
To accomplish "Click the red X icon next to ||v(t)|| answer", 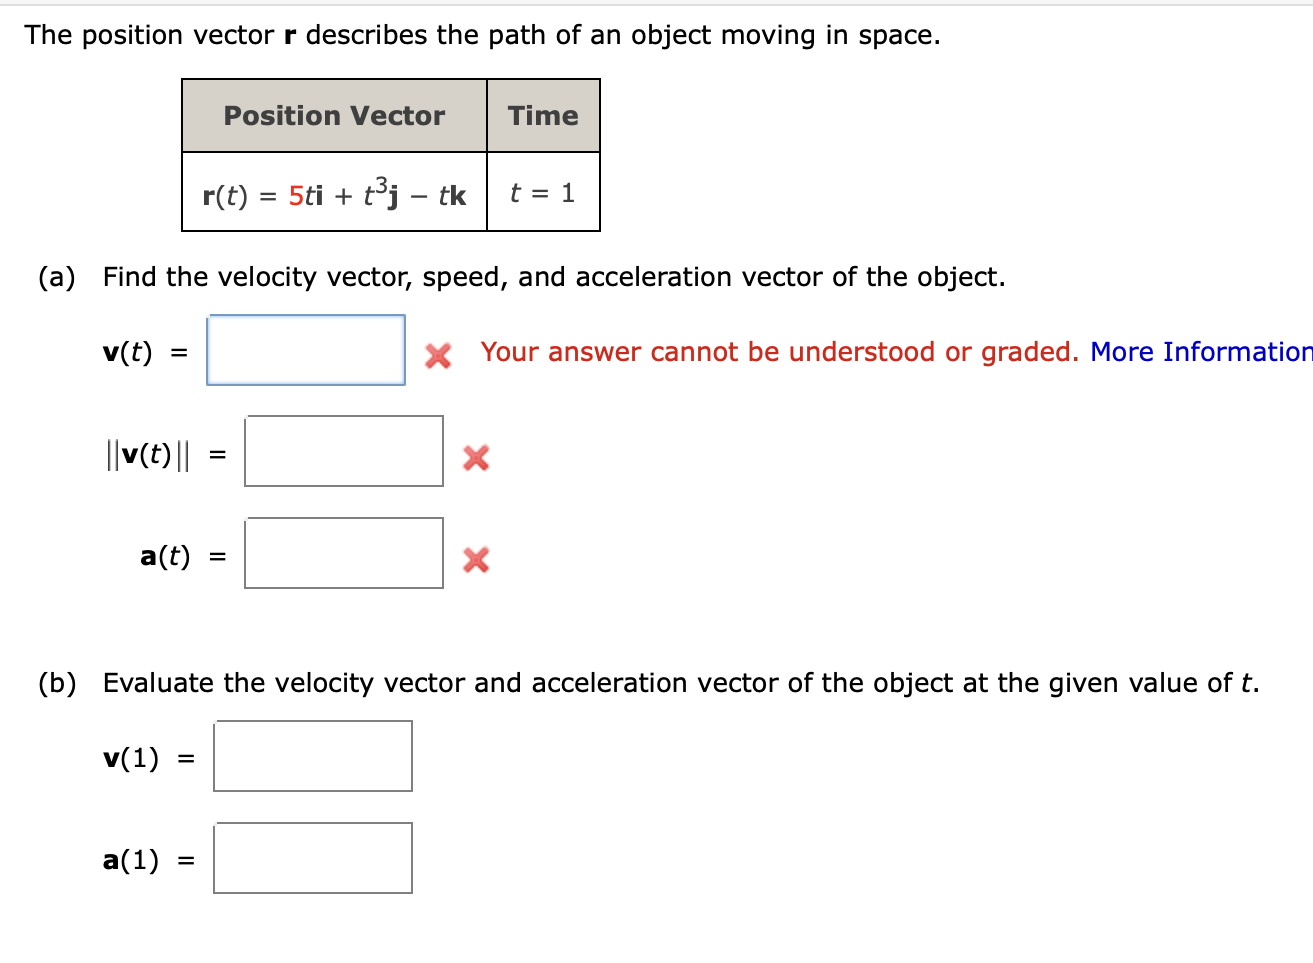I will (476, 458).
